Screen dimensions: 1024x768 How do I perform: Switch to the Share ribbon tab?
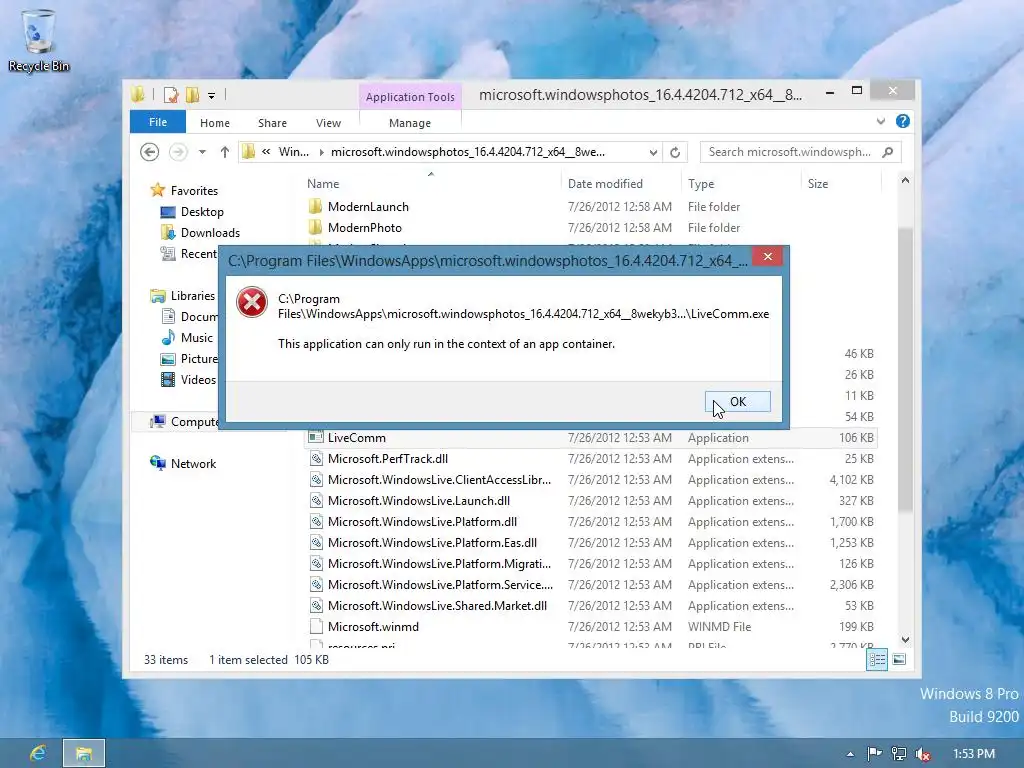272,123
